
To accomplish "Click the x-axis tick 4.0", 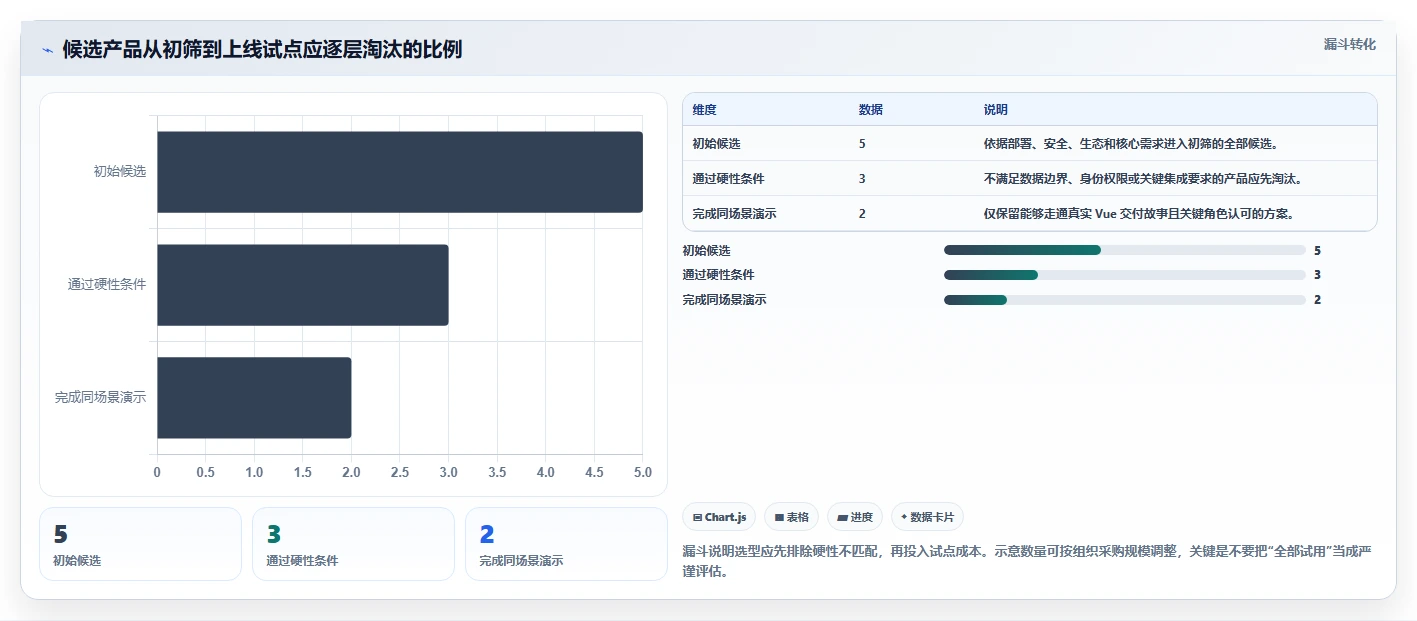I will pyautogui.click(x=546, y=472).
